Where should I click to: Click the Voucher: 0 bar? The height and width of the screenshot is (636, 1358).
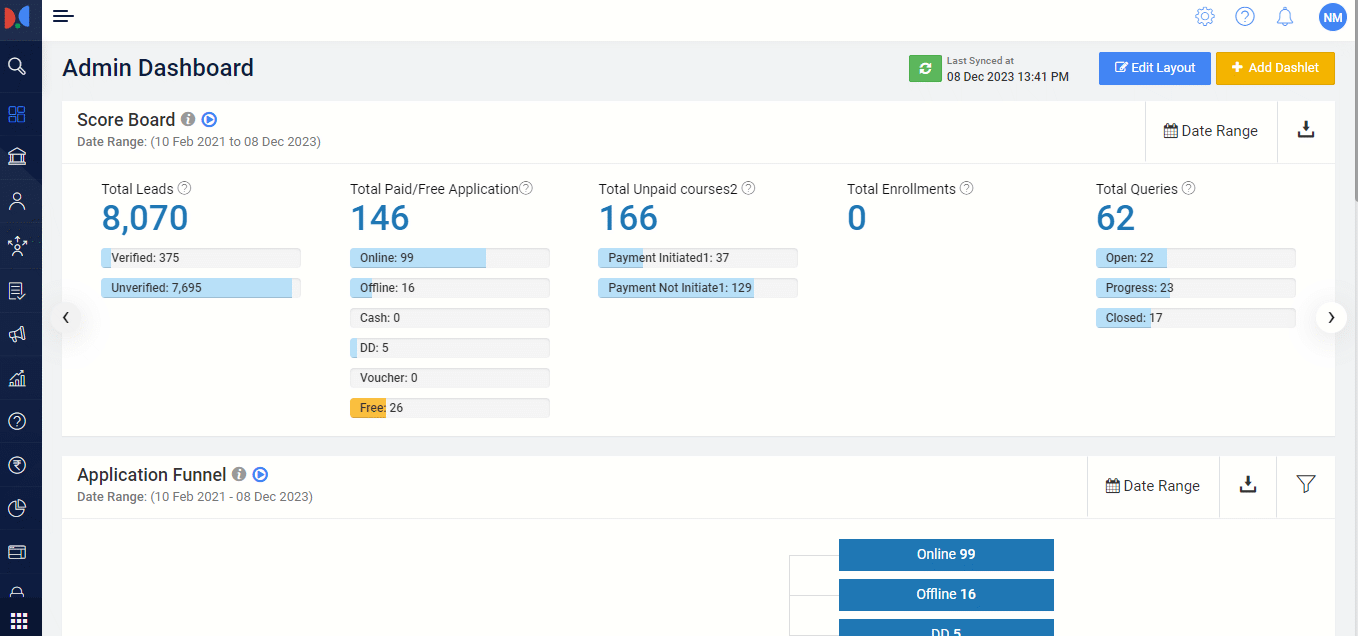pyautogui.click(x=450, y=378)
